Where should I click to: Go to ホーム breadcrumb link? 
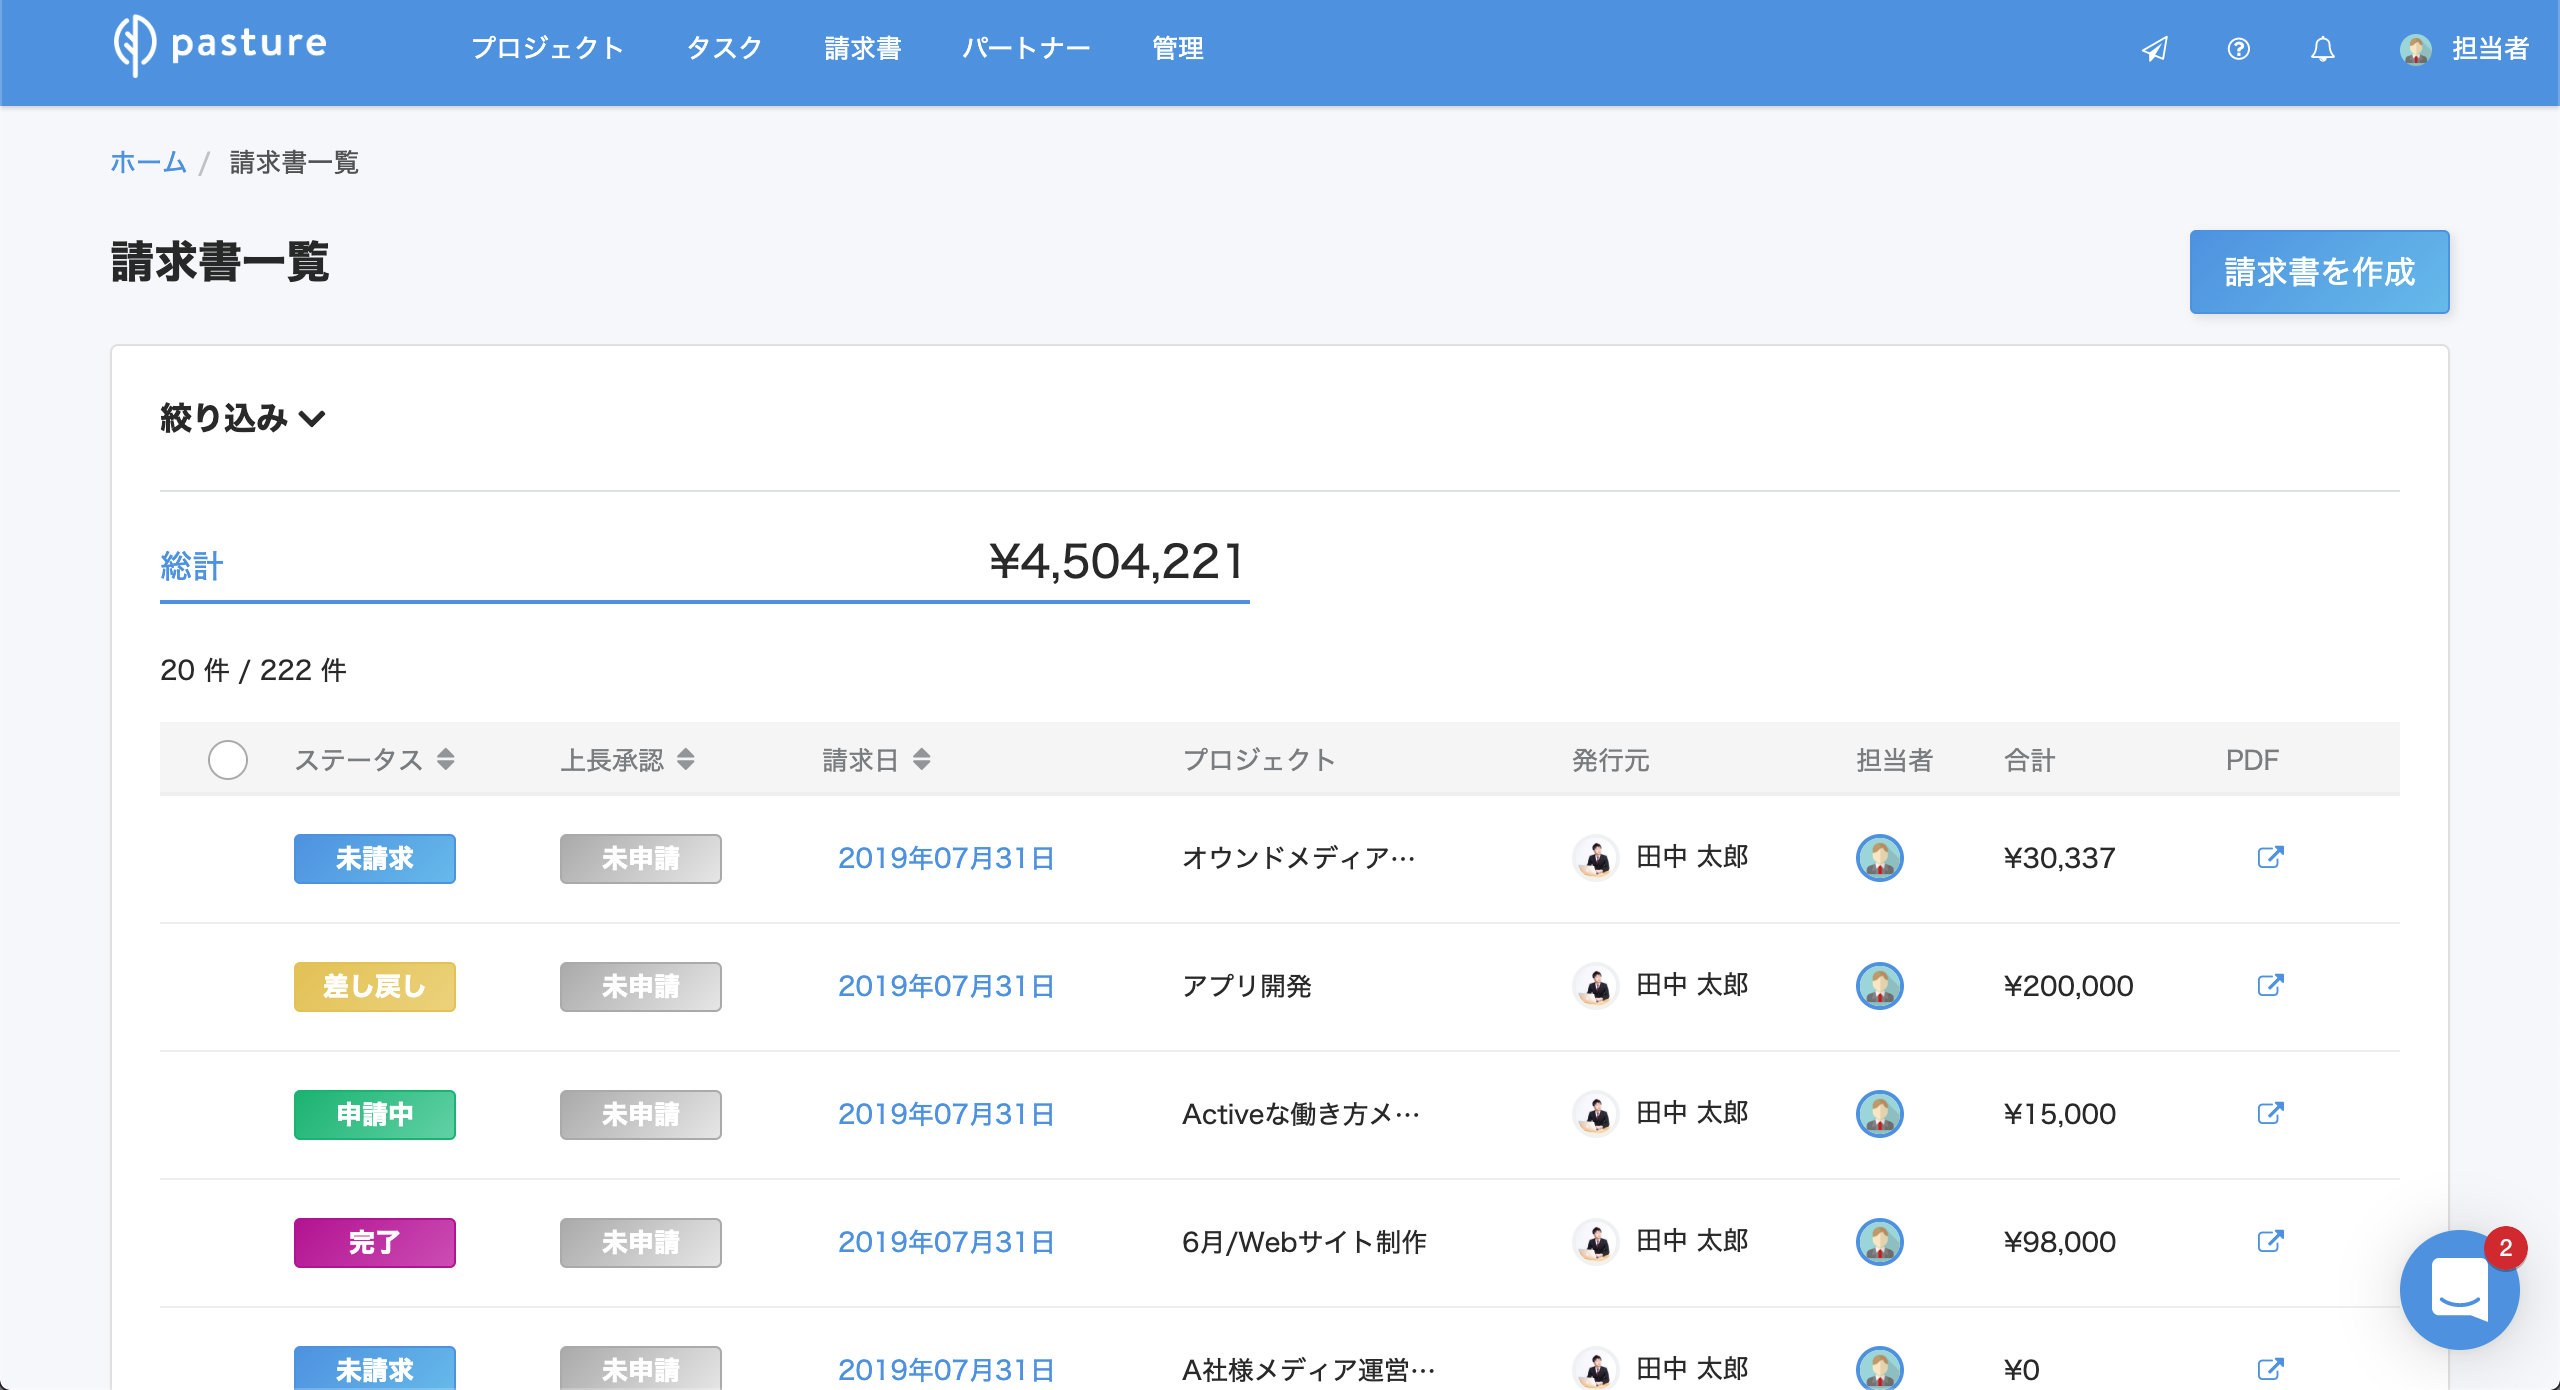point(148,162)
